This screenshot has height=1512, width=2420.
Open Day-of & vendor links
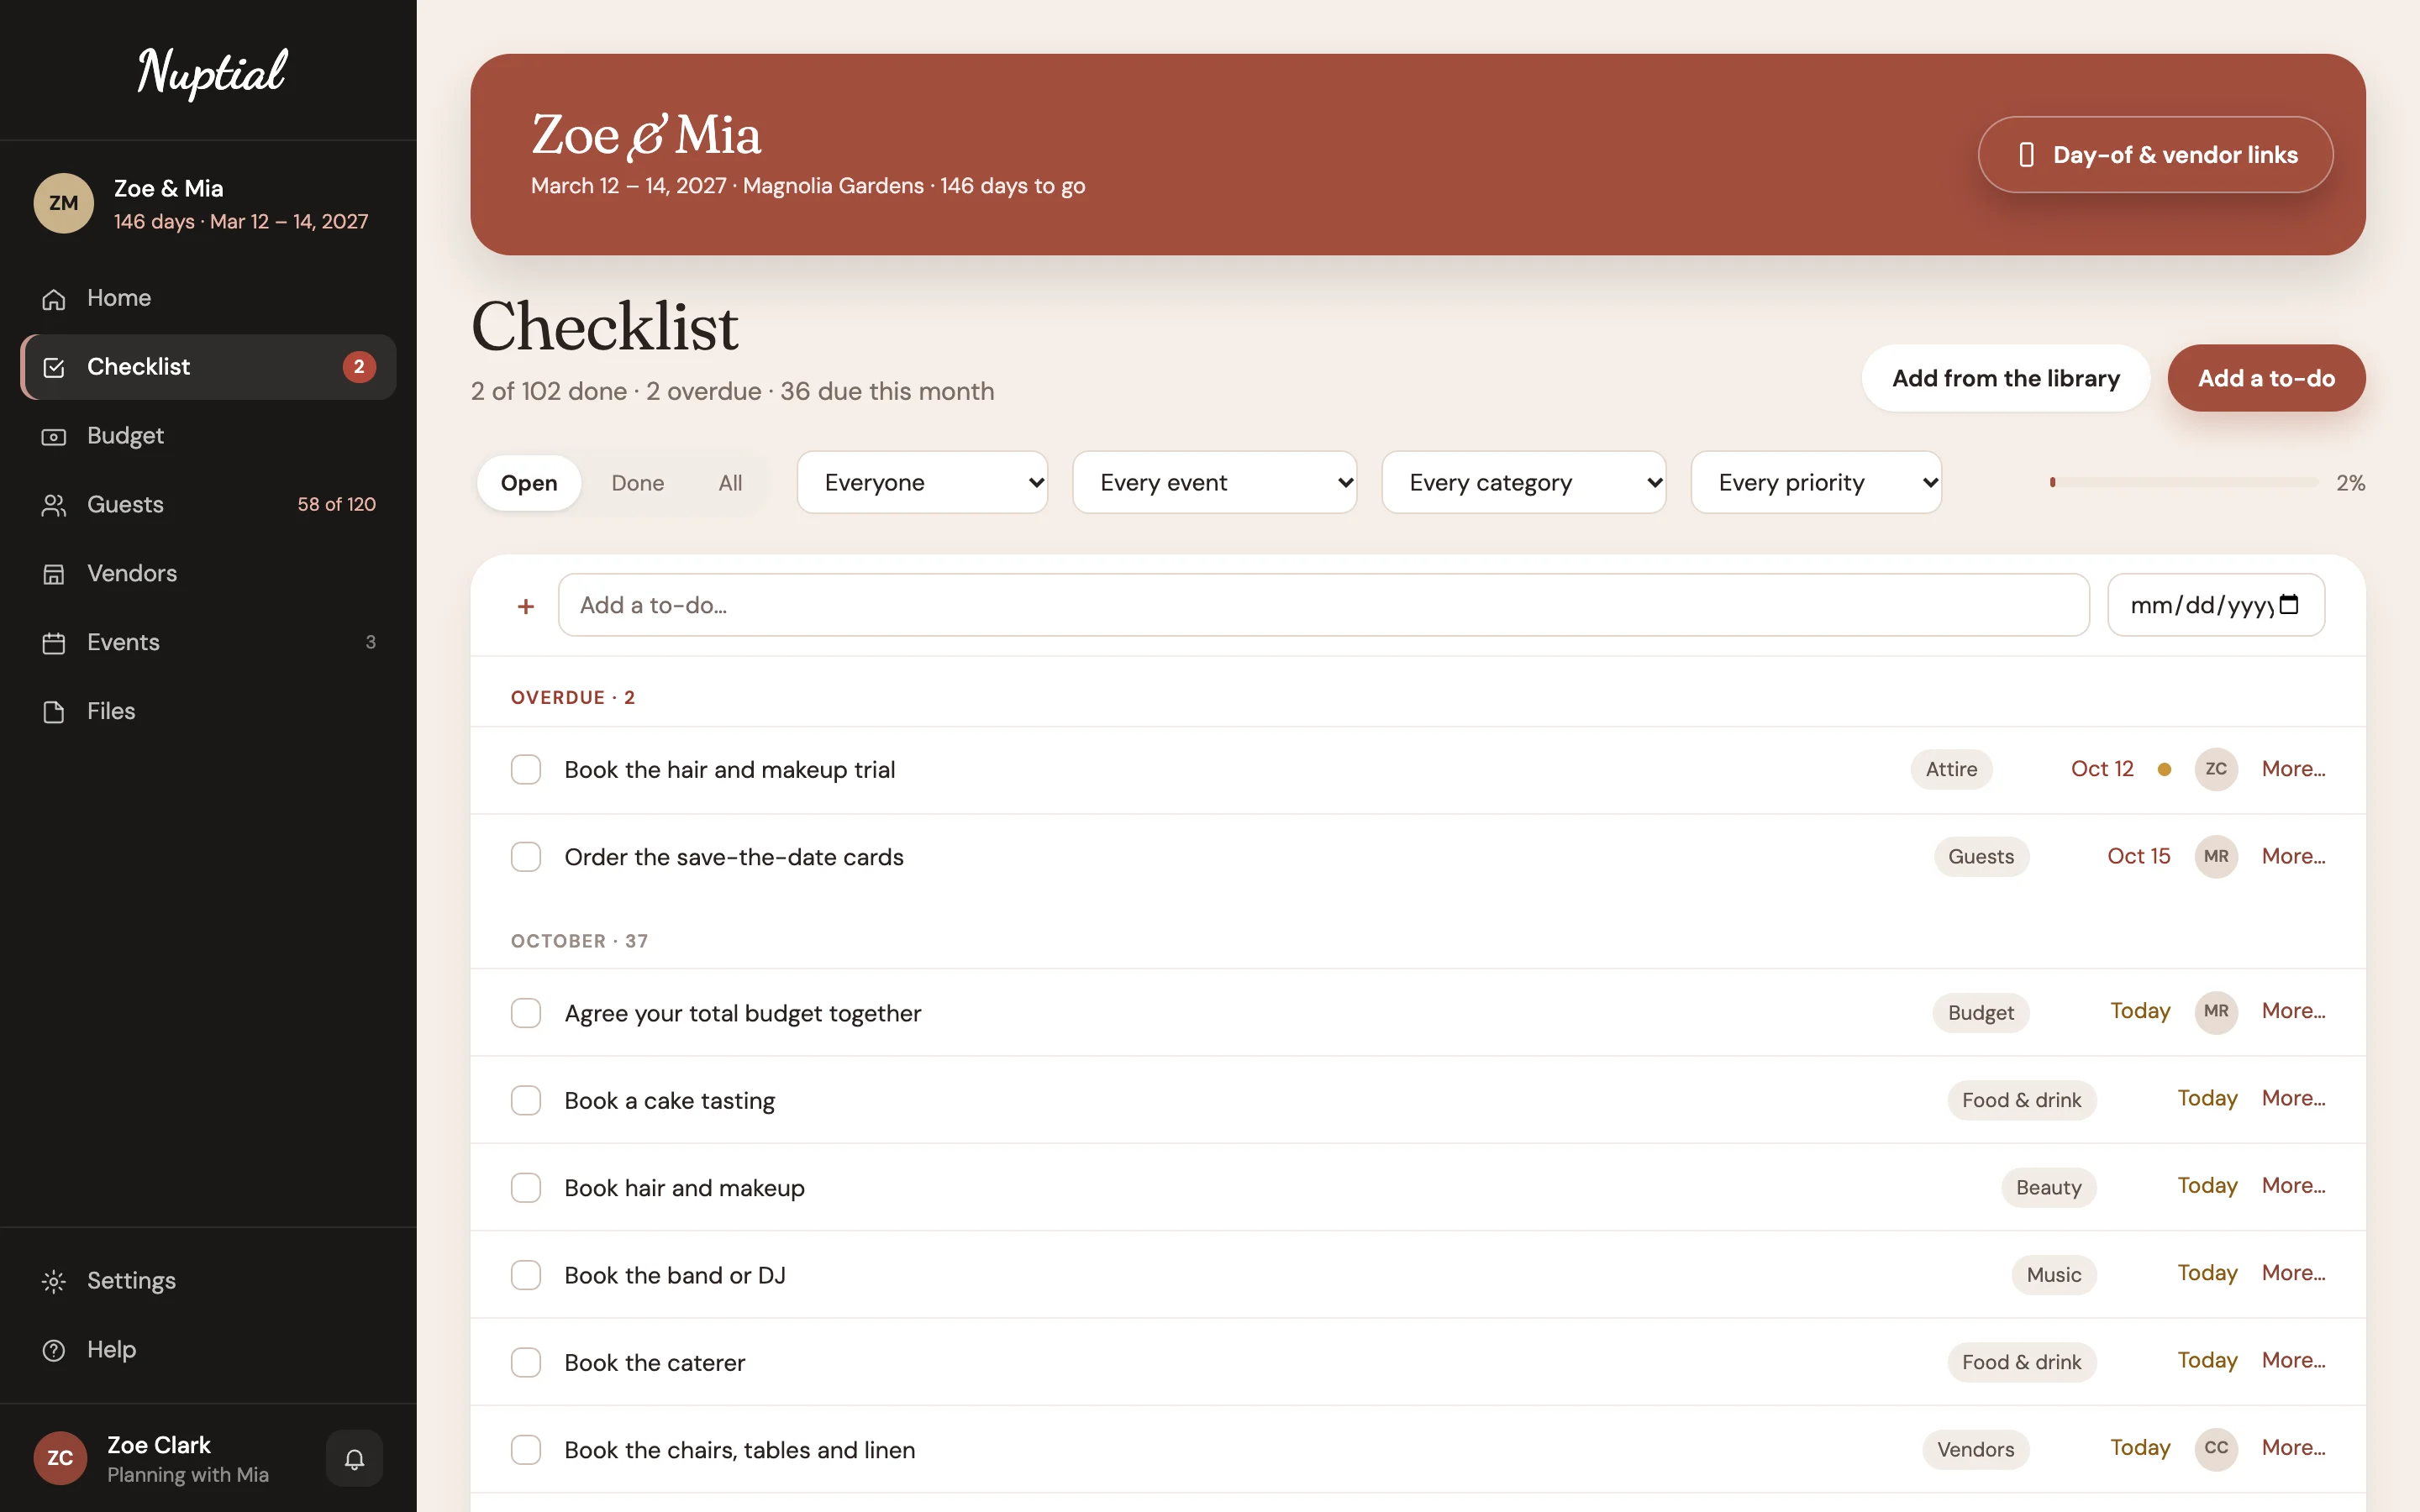click(x=2155, y=155)
